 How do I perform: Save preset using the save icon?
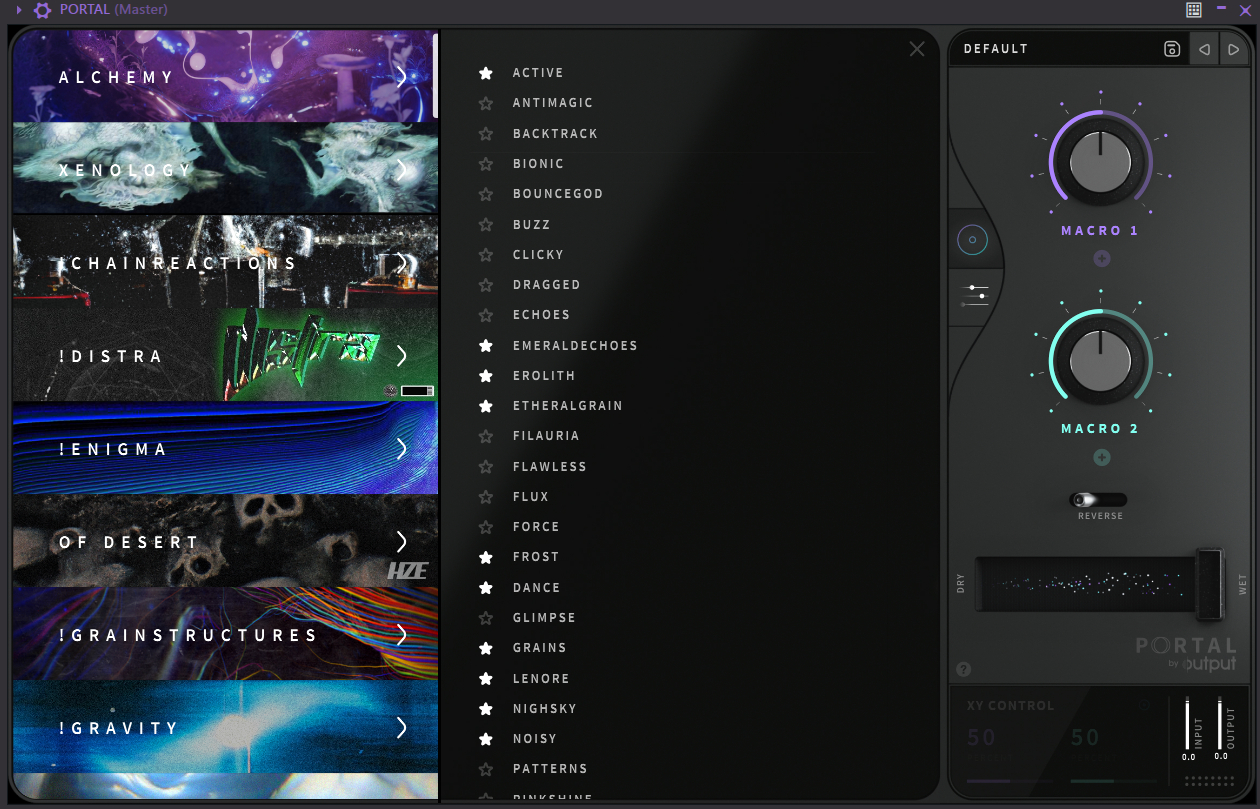click(1172, 49)
